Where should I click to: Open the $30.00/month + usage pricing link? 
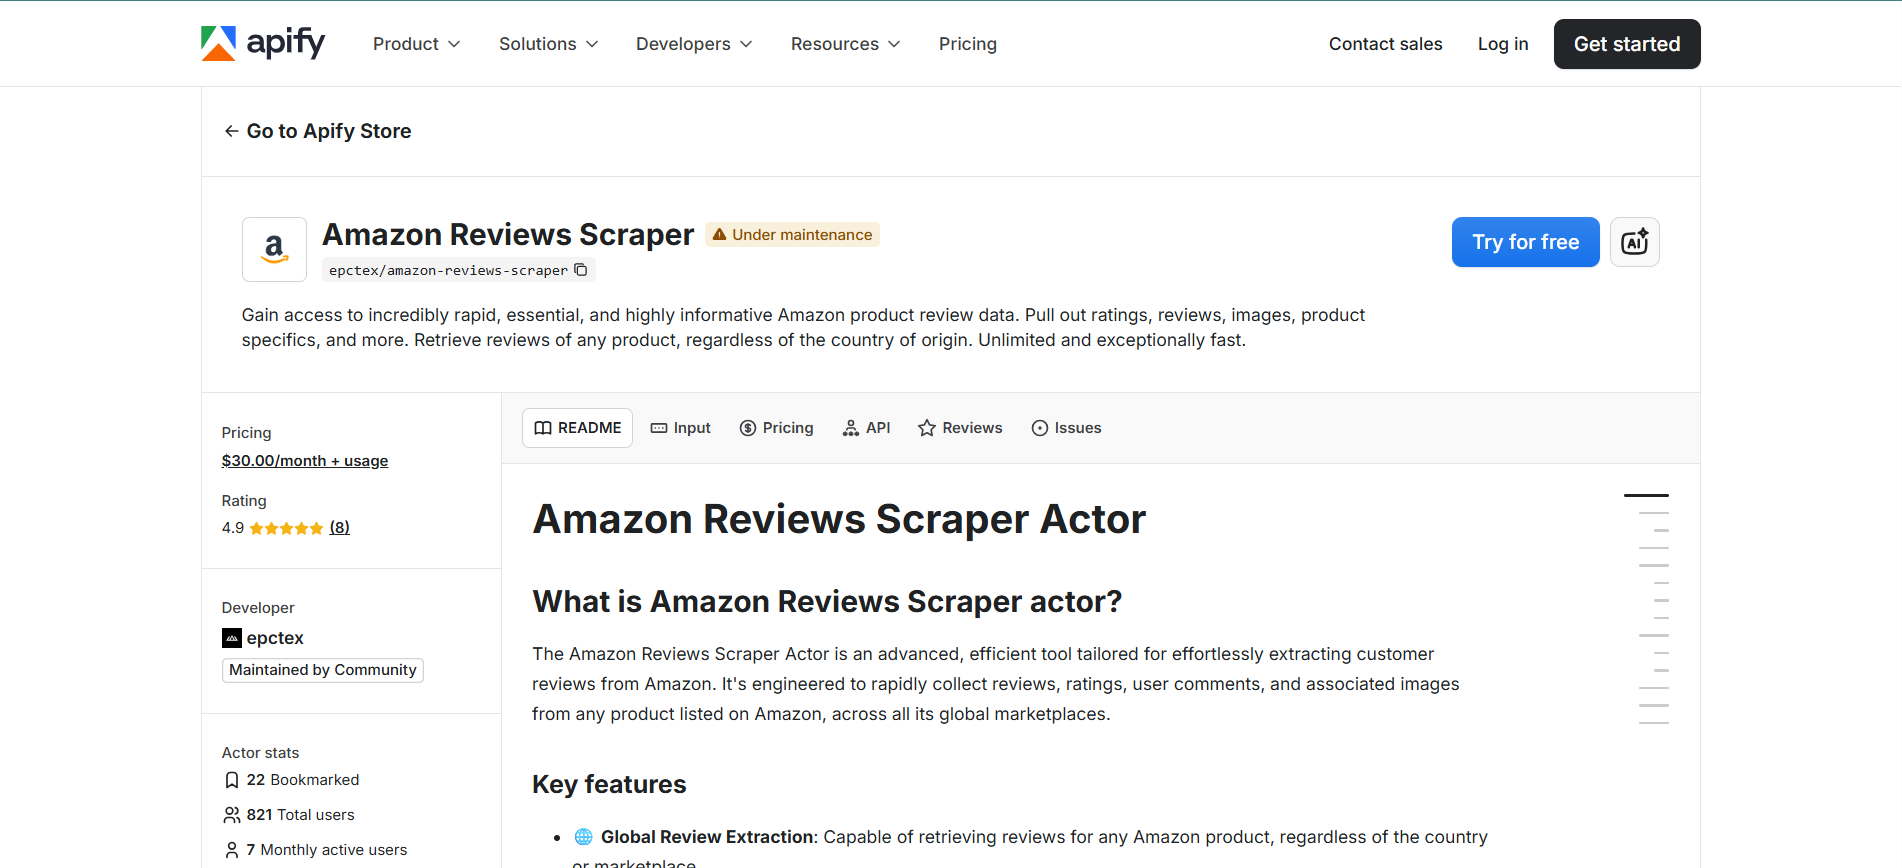tap(305, 461)
